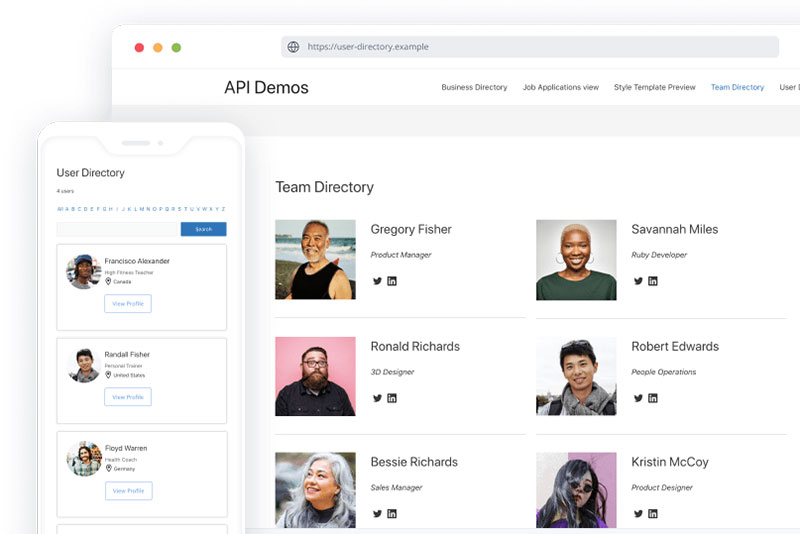Click the browser address bar URL
This screenshot has height=534, width=800.
tap(368, 47)
